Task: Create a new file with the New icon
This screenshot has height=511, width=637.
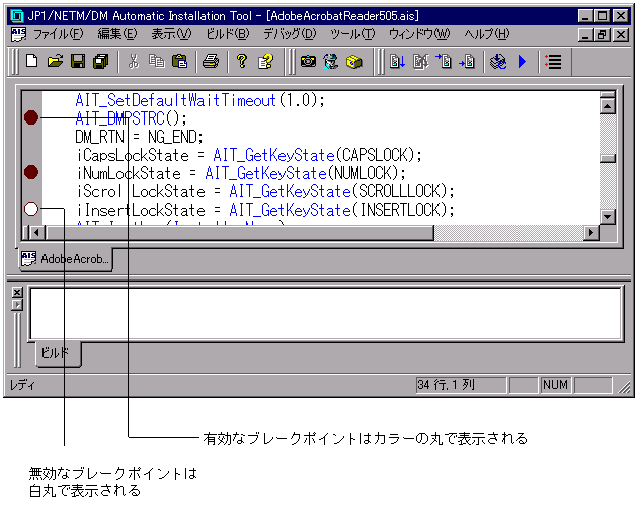Action: pos(32,61)
